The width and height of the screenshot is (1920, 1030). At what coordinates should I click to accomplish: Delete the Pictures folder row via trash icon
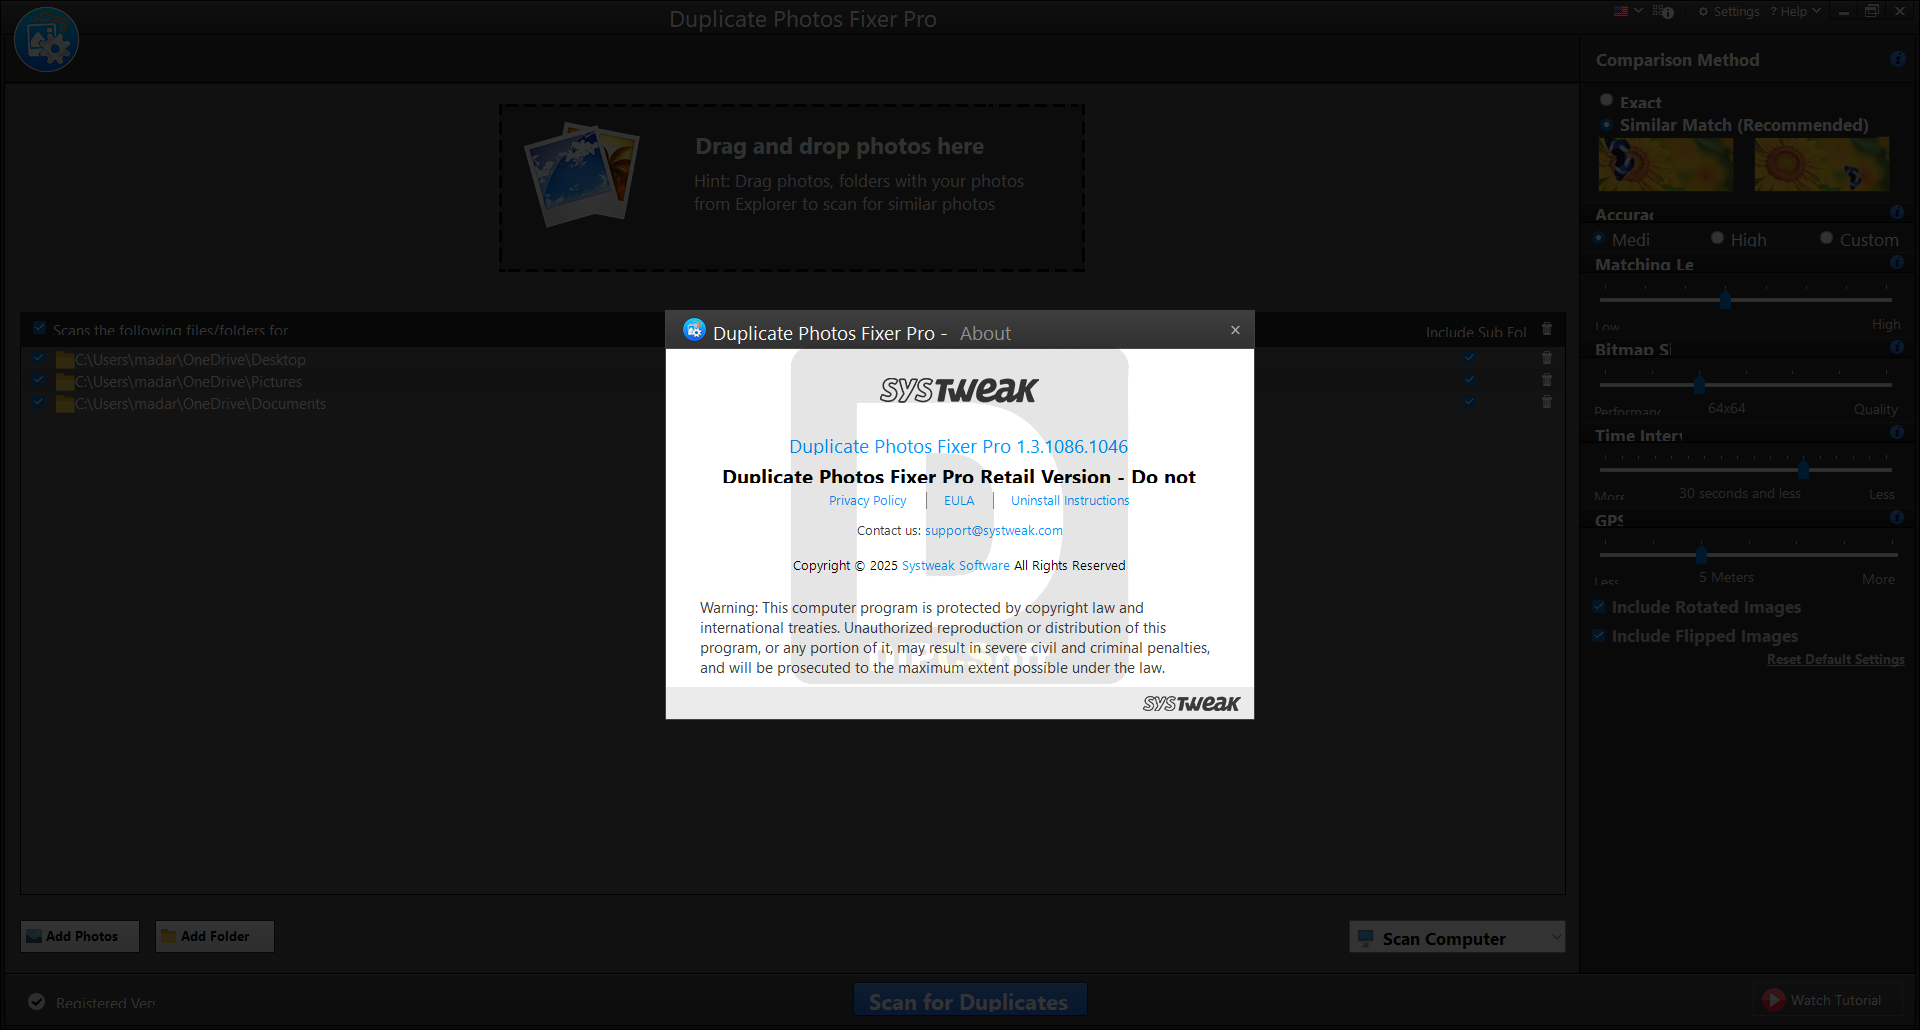[x=1547, y=380]
